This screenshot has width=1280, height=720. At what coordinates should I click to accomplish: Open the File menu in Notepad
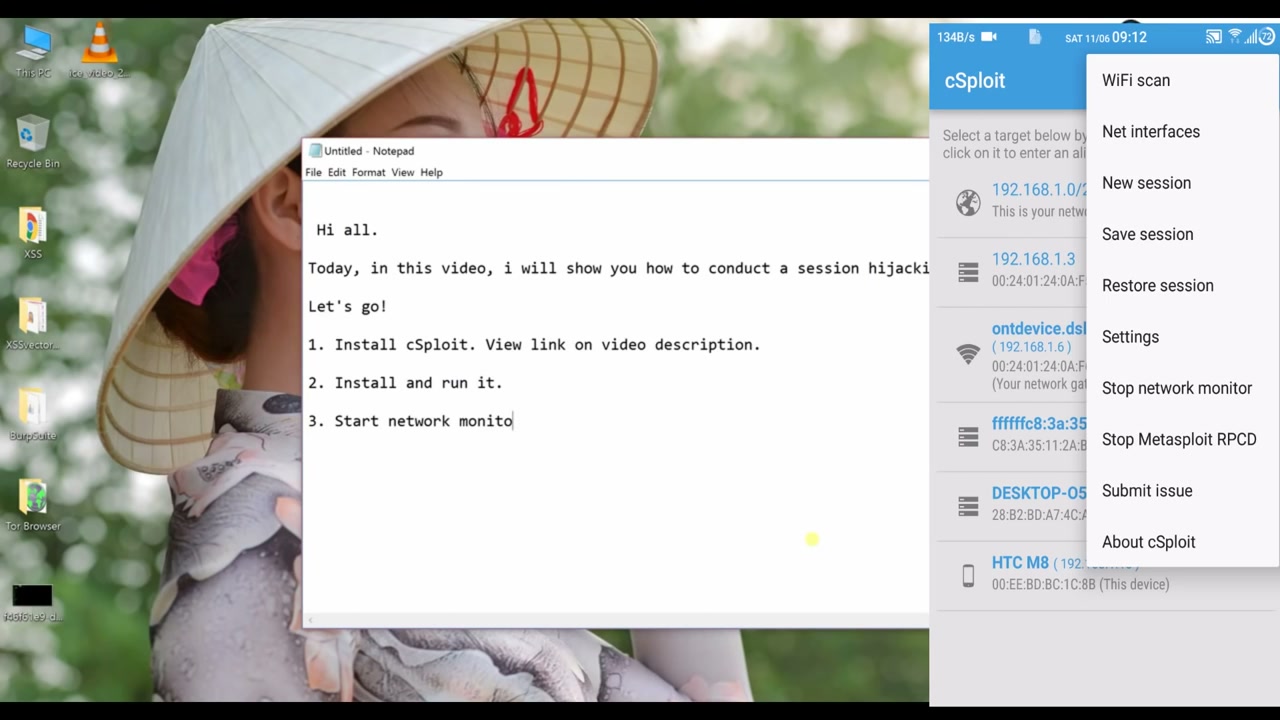[313, 172]
